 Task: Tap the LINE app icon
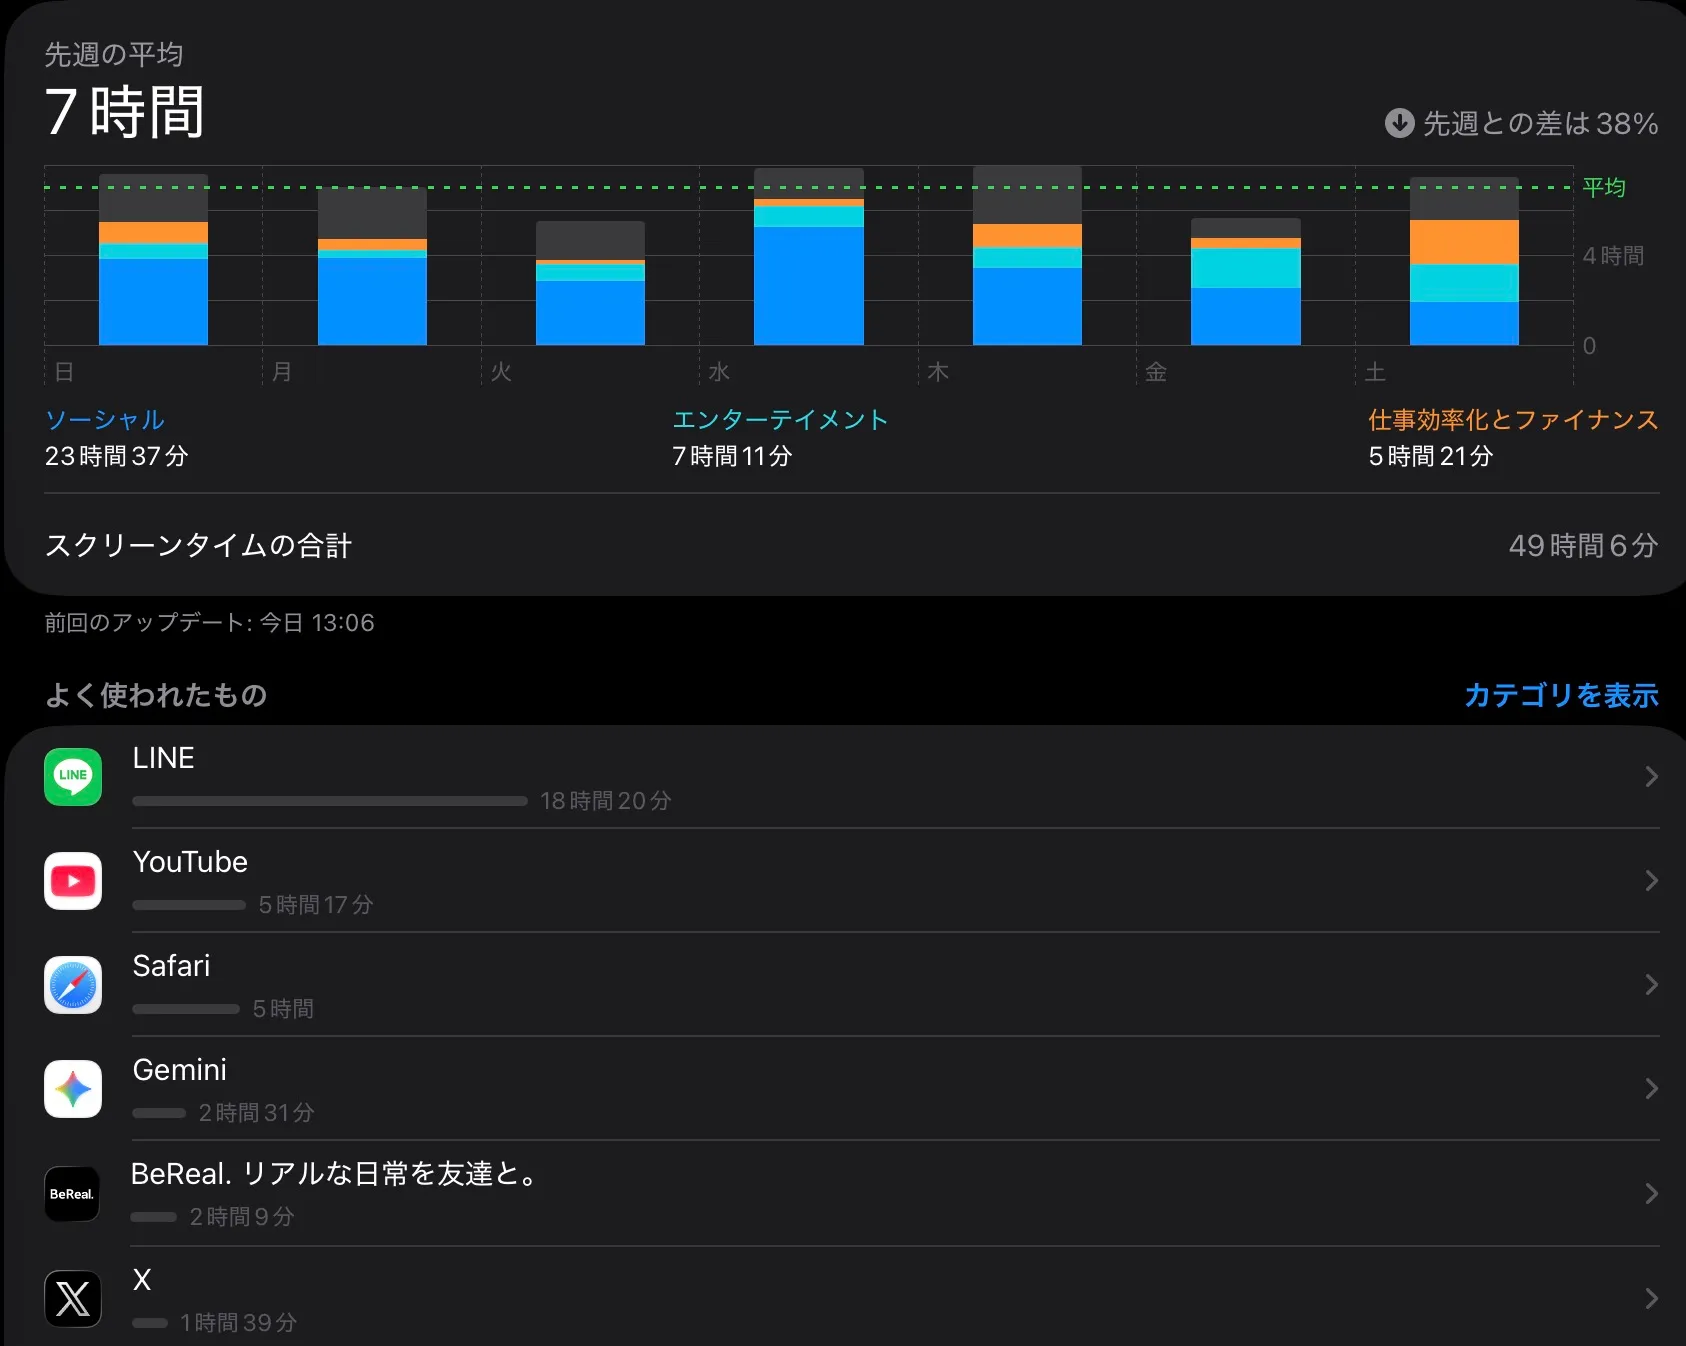pos(73,777)
